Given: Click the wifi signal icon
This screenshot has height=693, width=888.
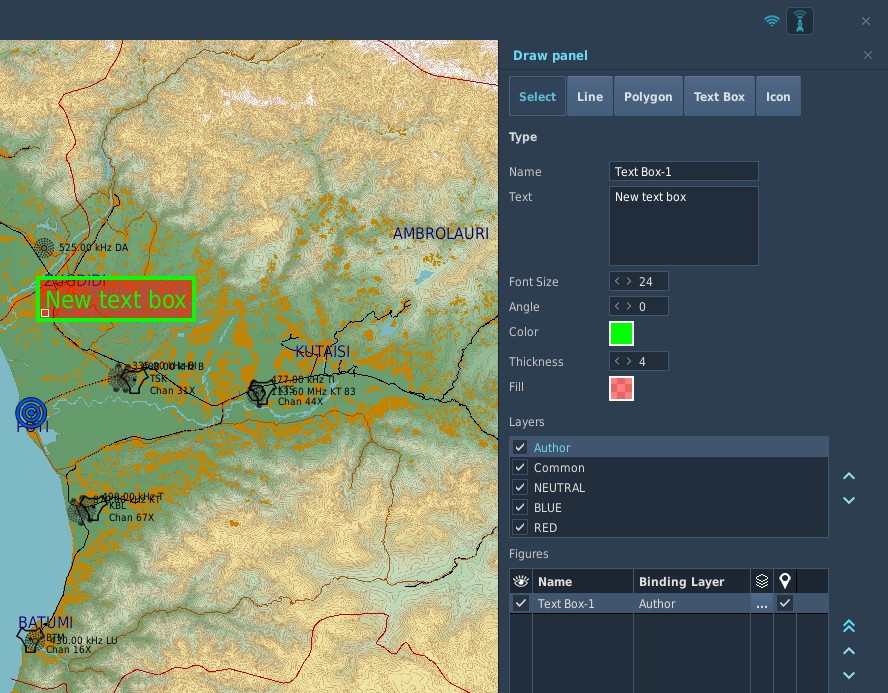Looking at the screenshot, I should (x=771, y=22).
